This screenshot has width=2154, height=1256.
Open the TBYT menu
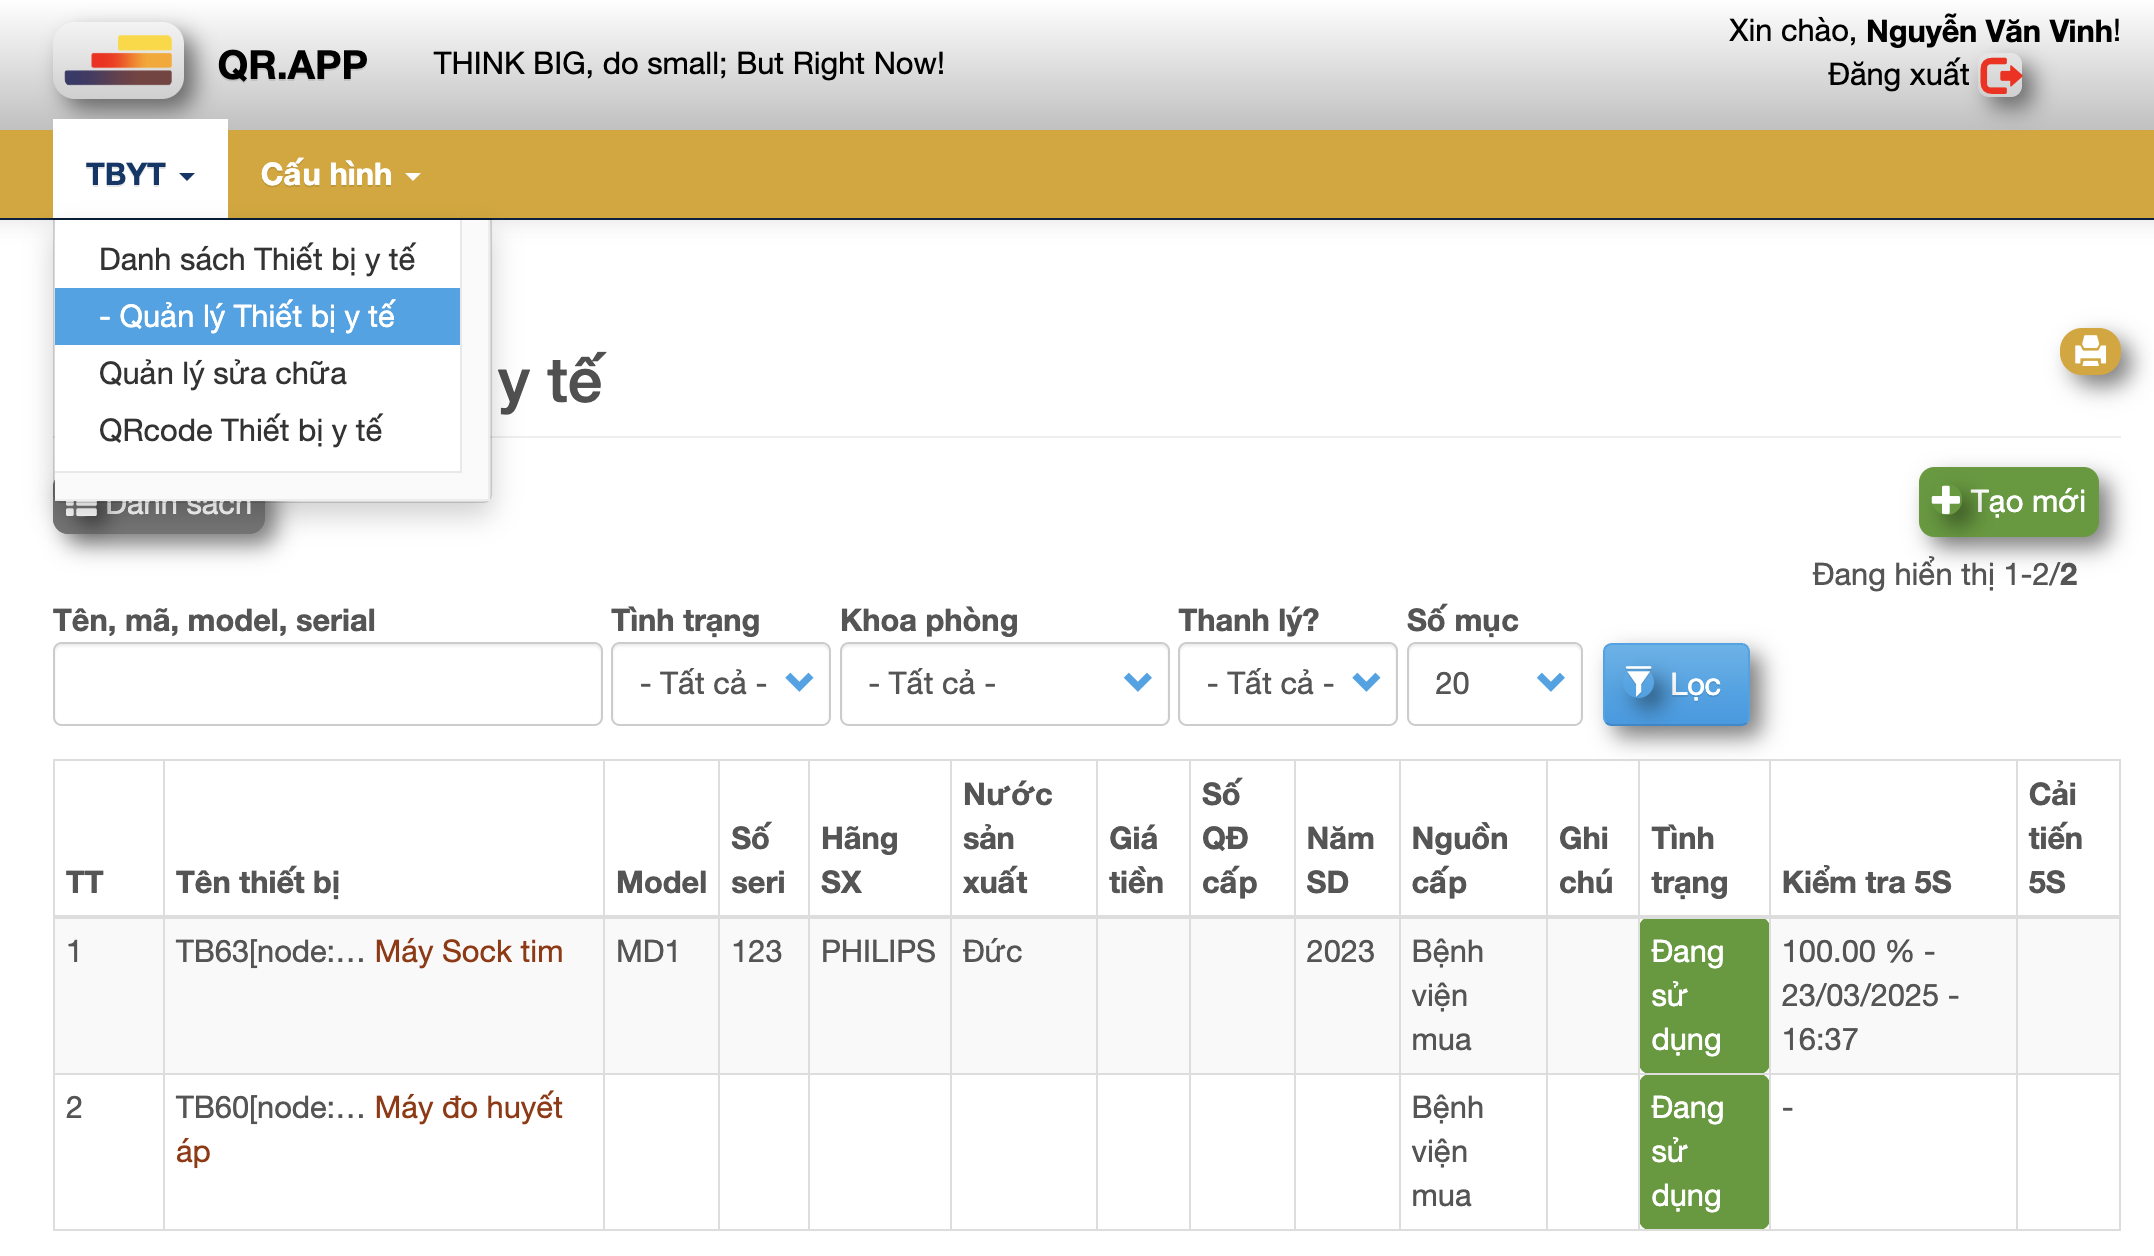pos(139,174)
